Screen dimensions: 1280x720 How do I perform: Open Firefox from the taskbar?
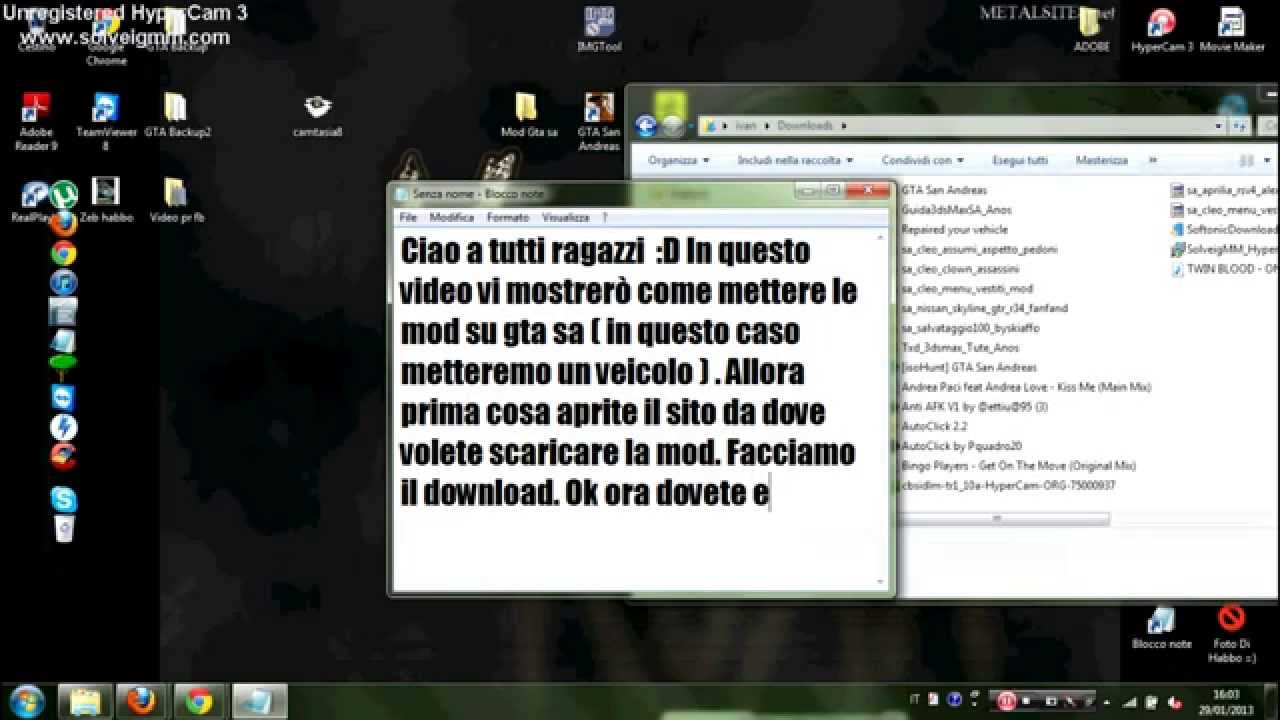[143, 701]
